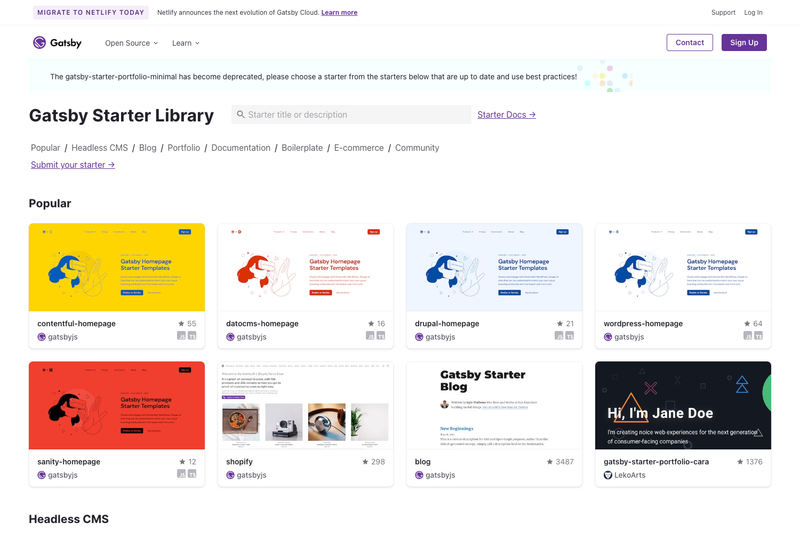Jump to the Documentation category

241,148
